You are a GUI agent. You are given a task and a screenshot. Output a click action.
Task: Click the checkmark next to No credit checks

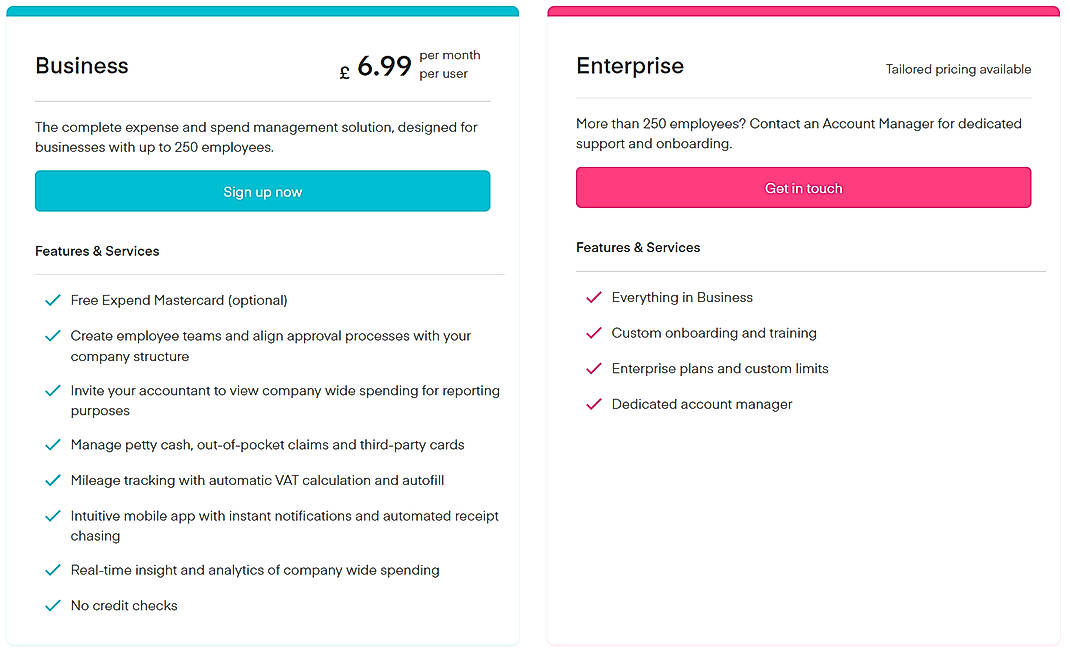pyautogui.click(x=52, y=605)
